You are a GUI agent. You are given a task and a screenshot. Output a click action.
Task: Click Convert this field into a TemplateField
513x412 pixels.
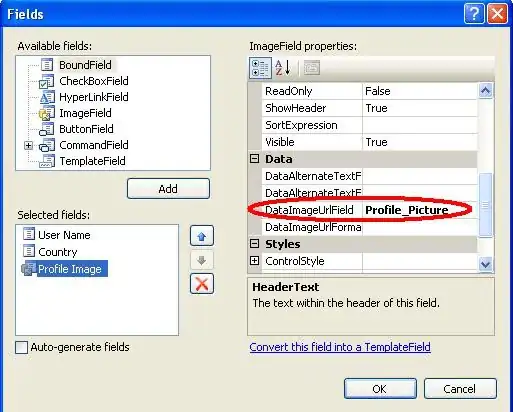pyautogui.click(x=340, y=347)
